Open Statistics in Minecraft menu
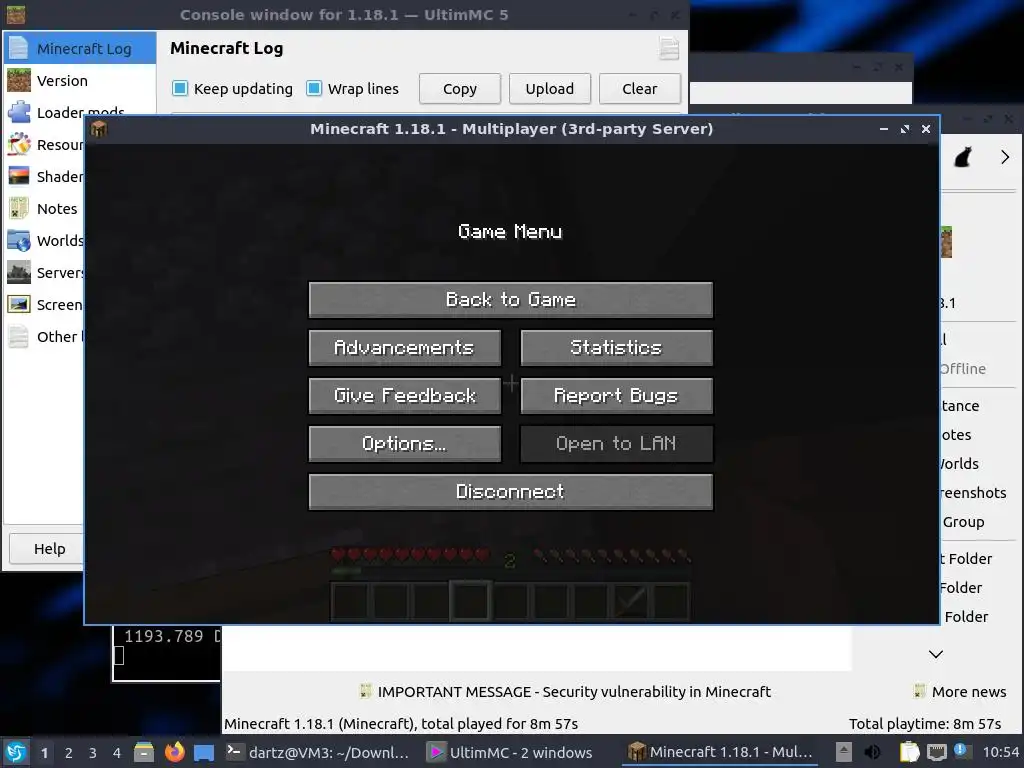 click(x=616, y=347)
